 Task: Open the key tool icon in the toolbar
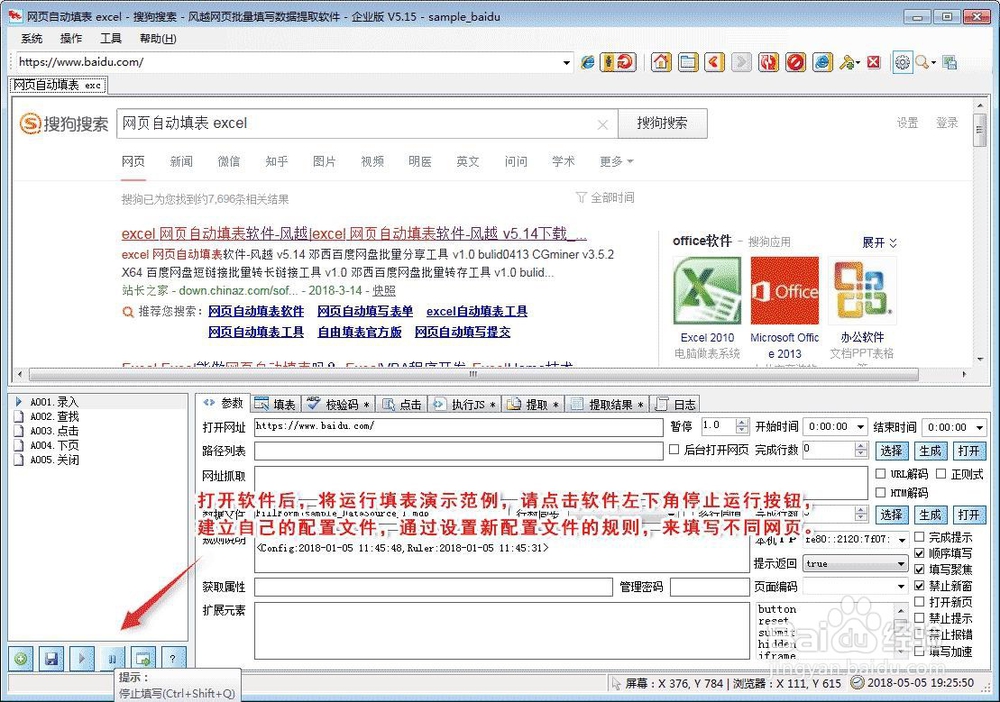[x=847, y=62]
